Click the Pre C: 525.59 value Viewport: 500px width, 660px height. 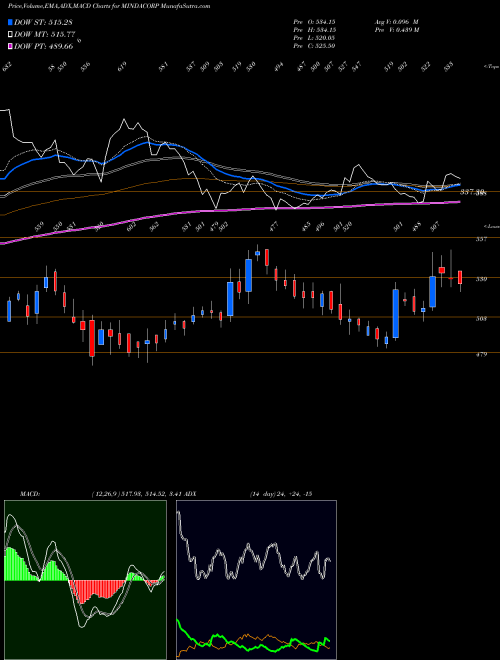point(314,46)
